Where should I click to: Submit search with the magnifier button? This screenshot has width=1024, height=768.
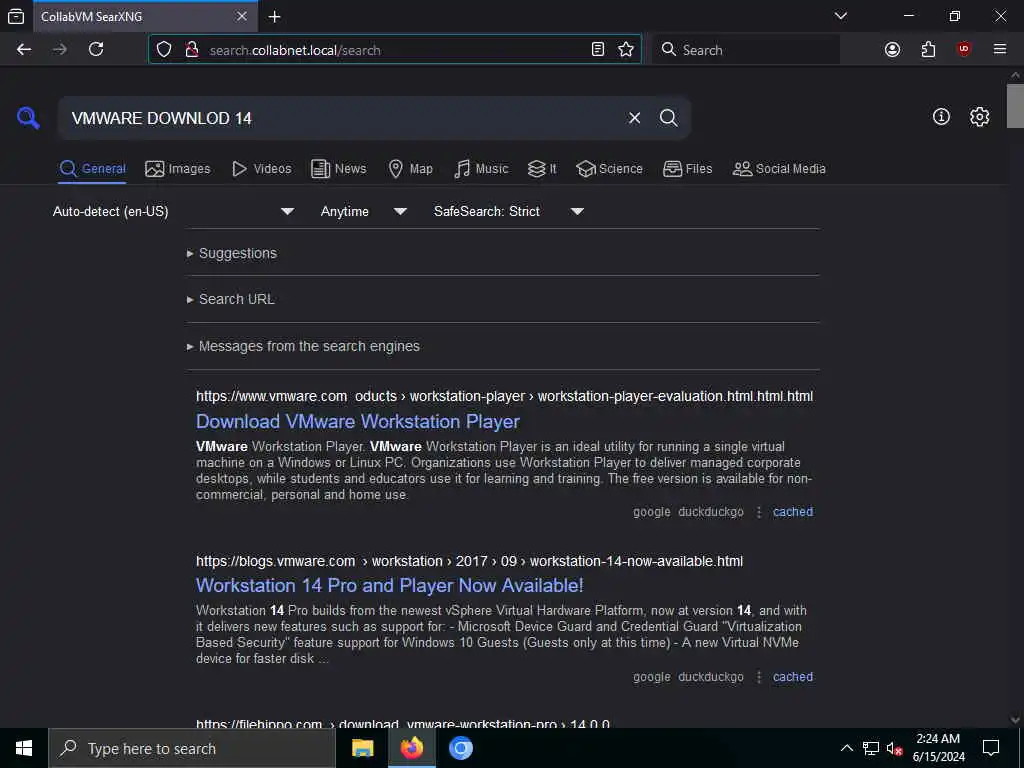pyautogui.click(x=669, y=118)
